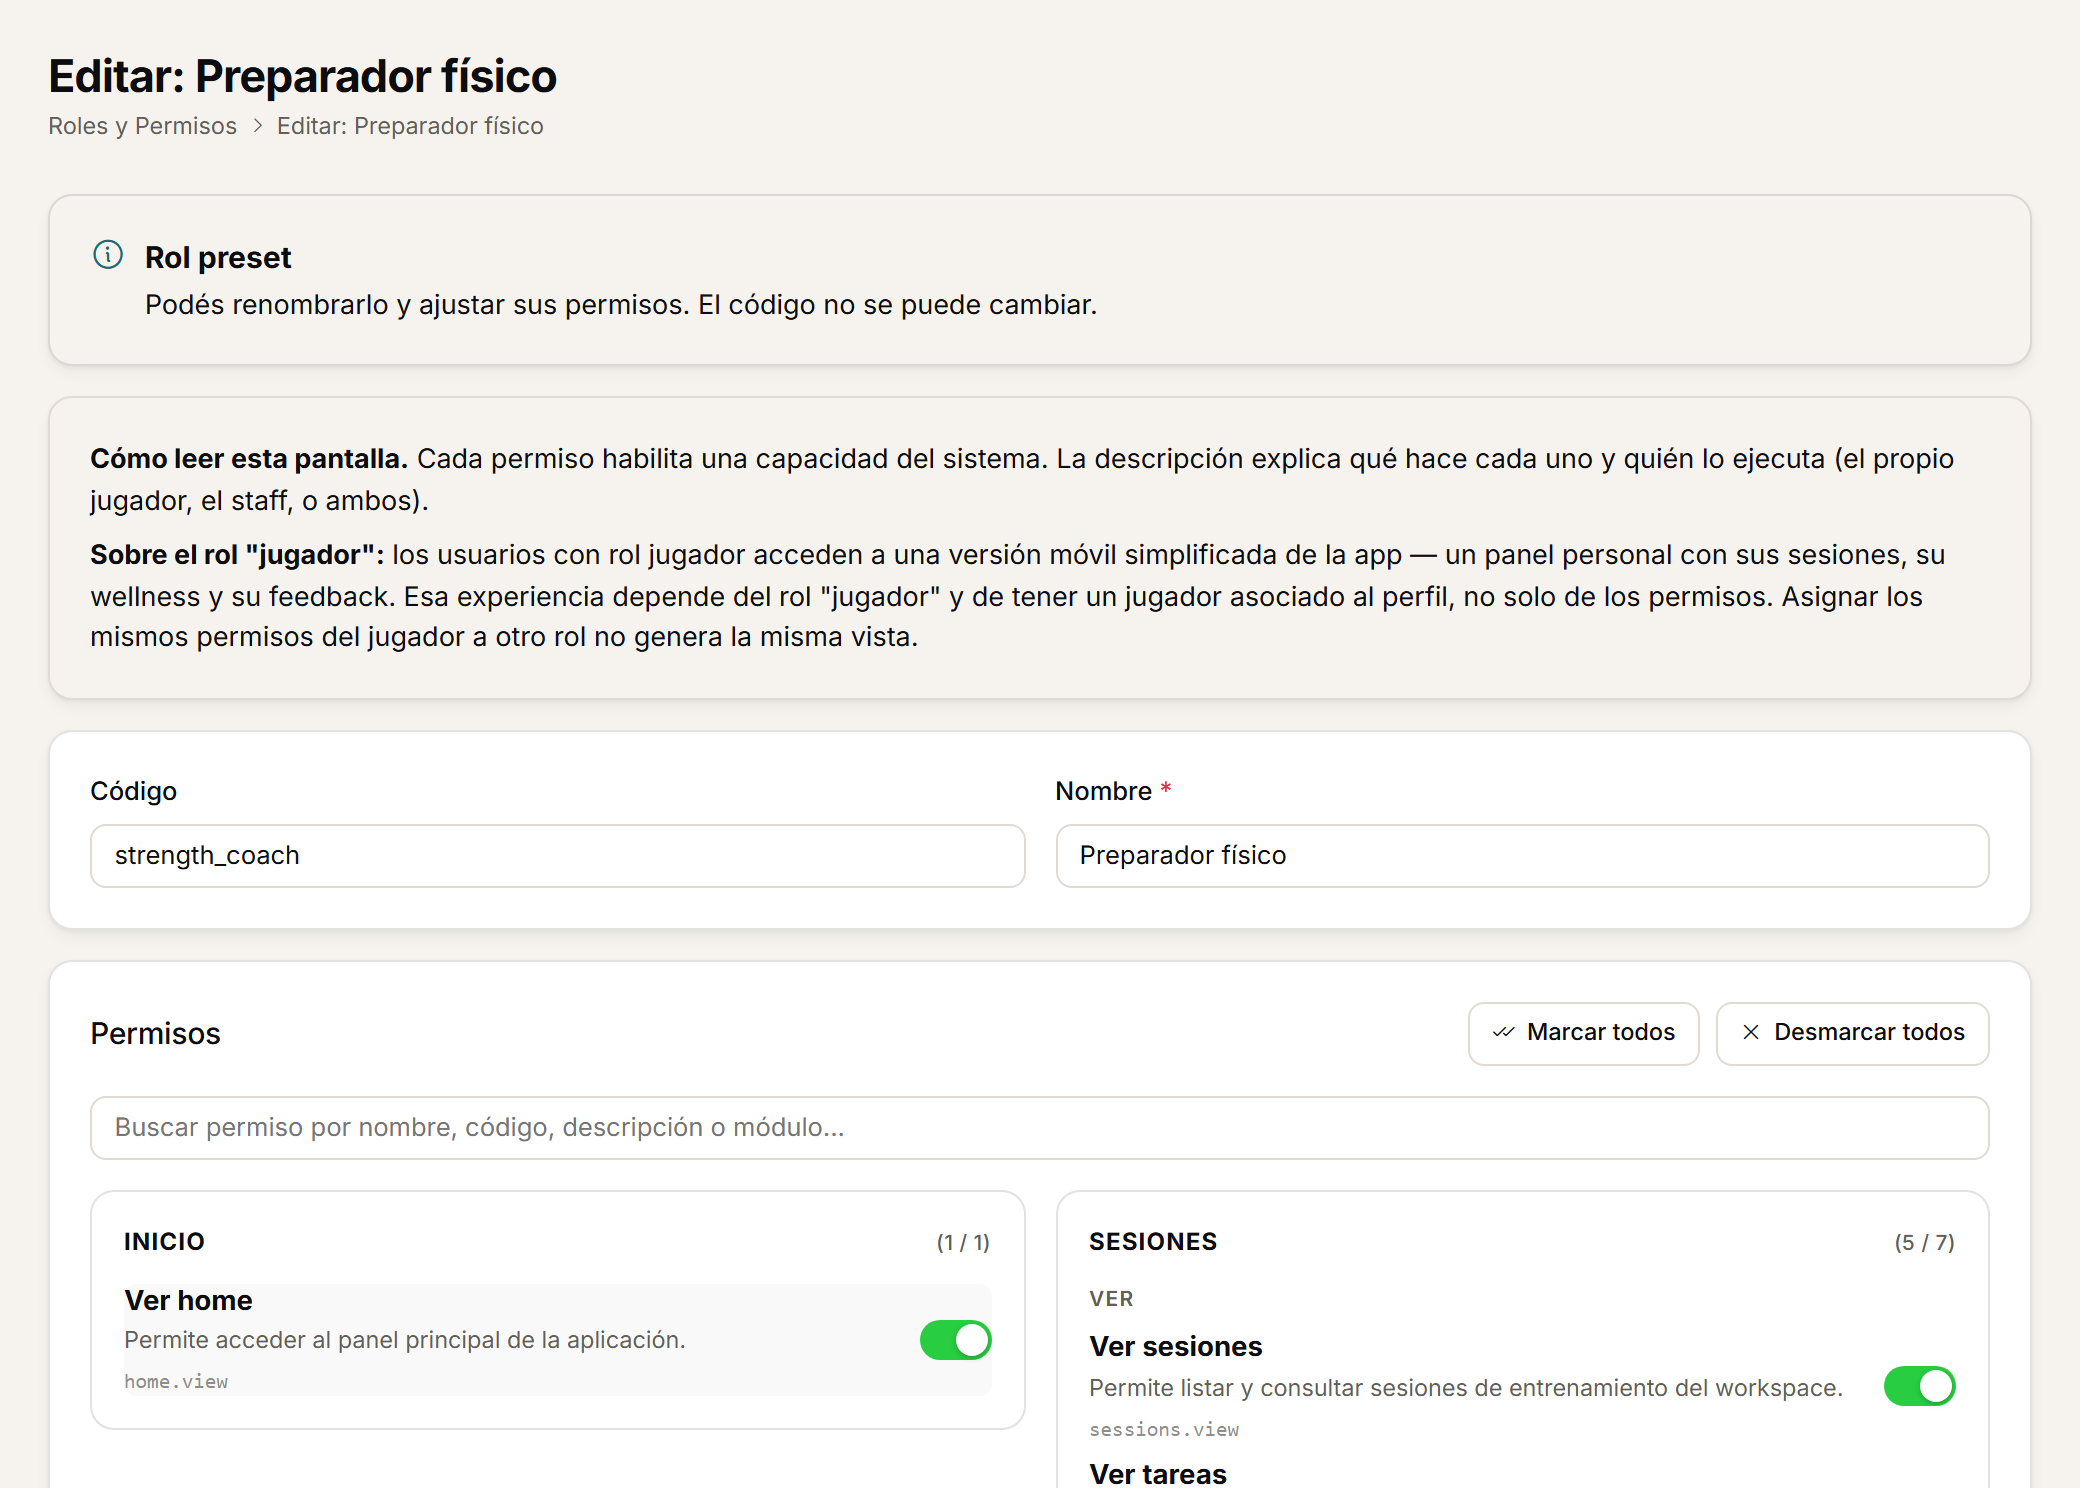
Task: Click the SESIONES module heading
Action: pos(1153,1242)
